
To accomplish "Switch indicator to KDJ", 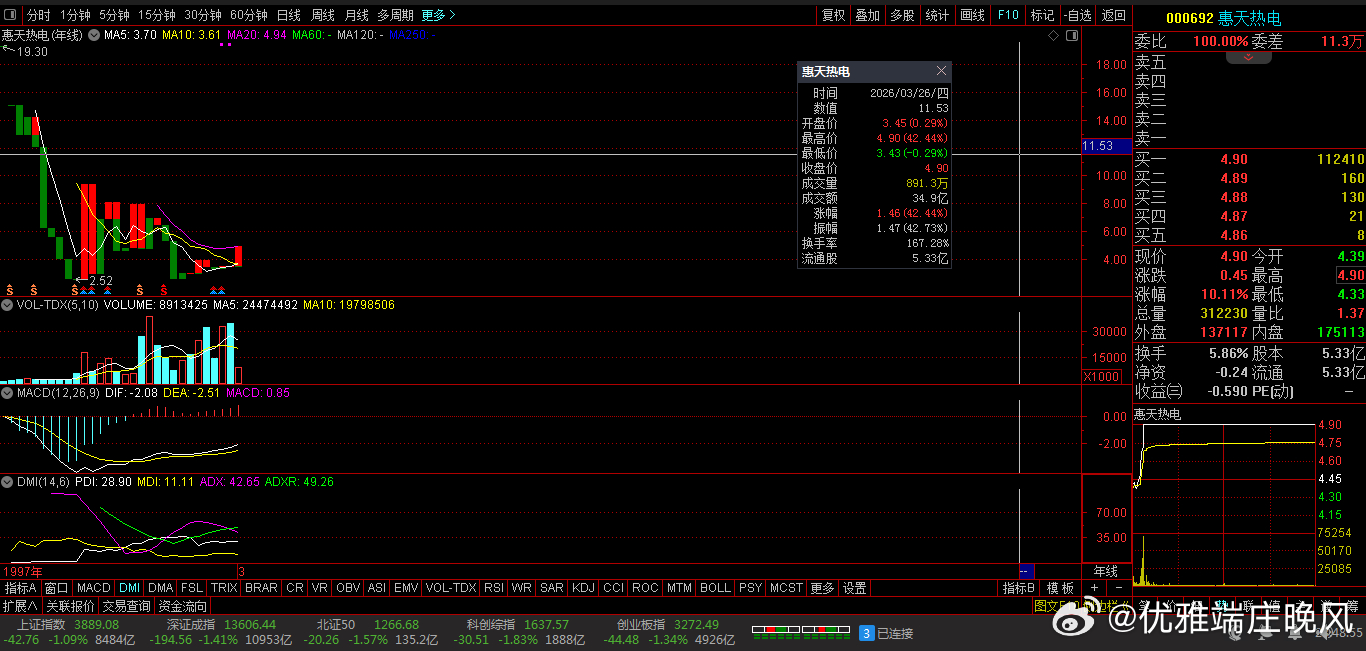I will pos(583,588).
